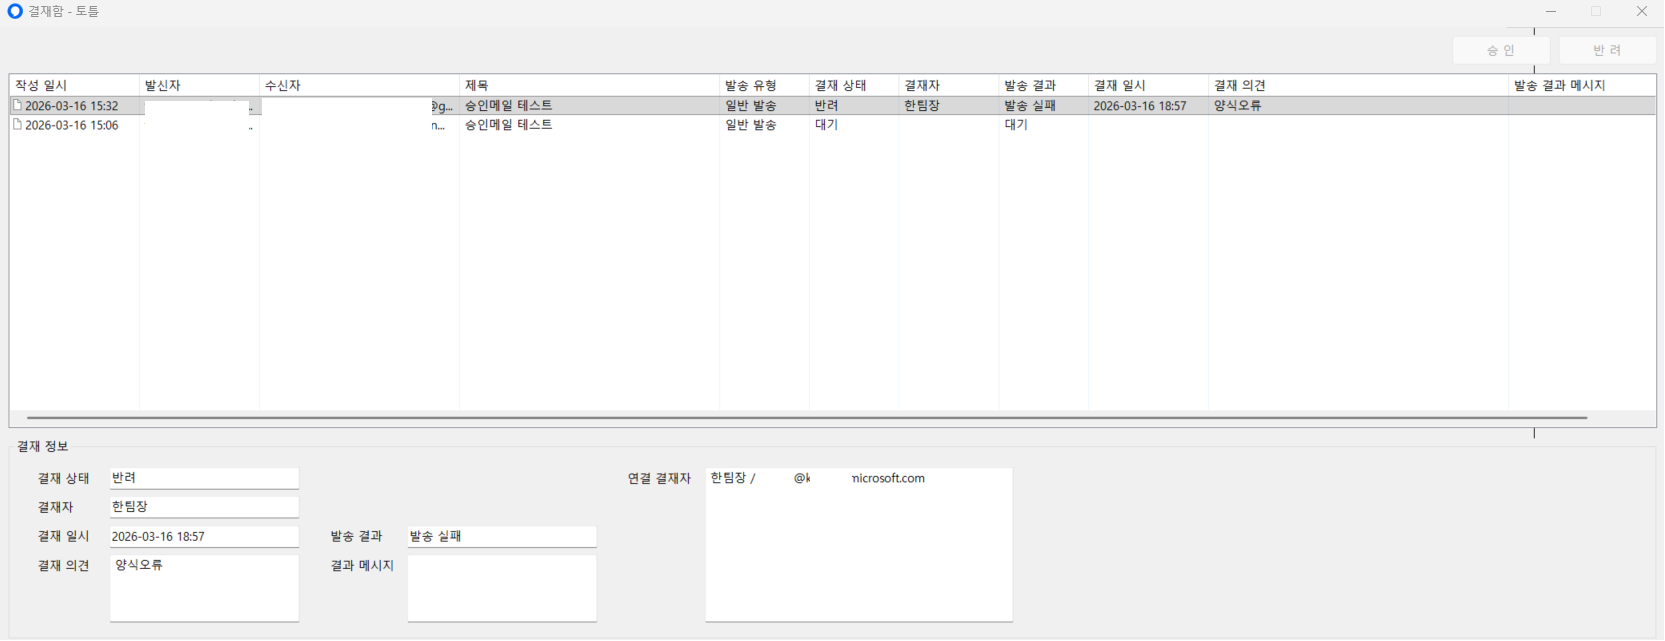Click the 결재자 field showing 한팀장

[204, 507]
